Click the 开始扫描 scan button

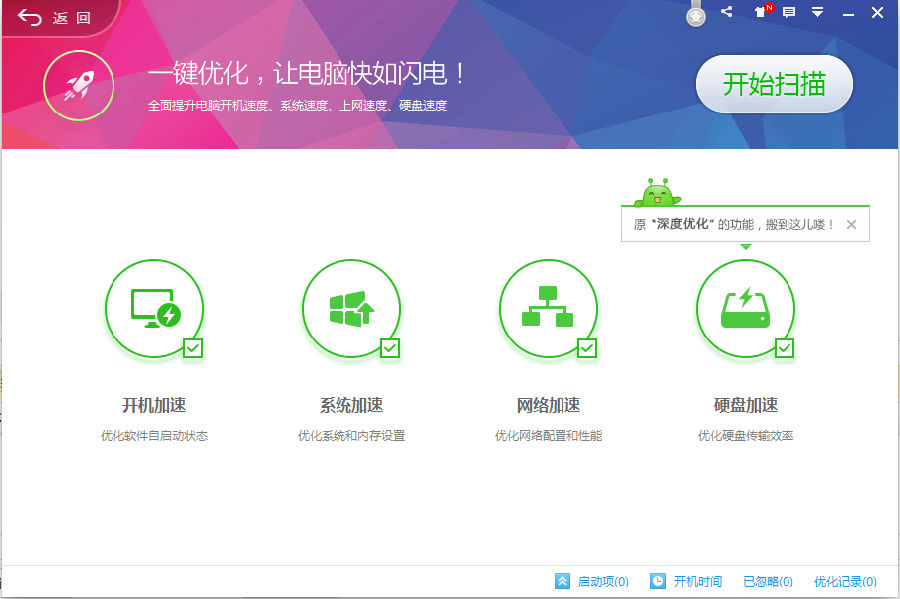click(774, 84)
